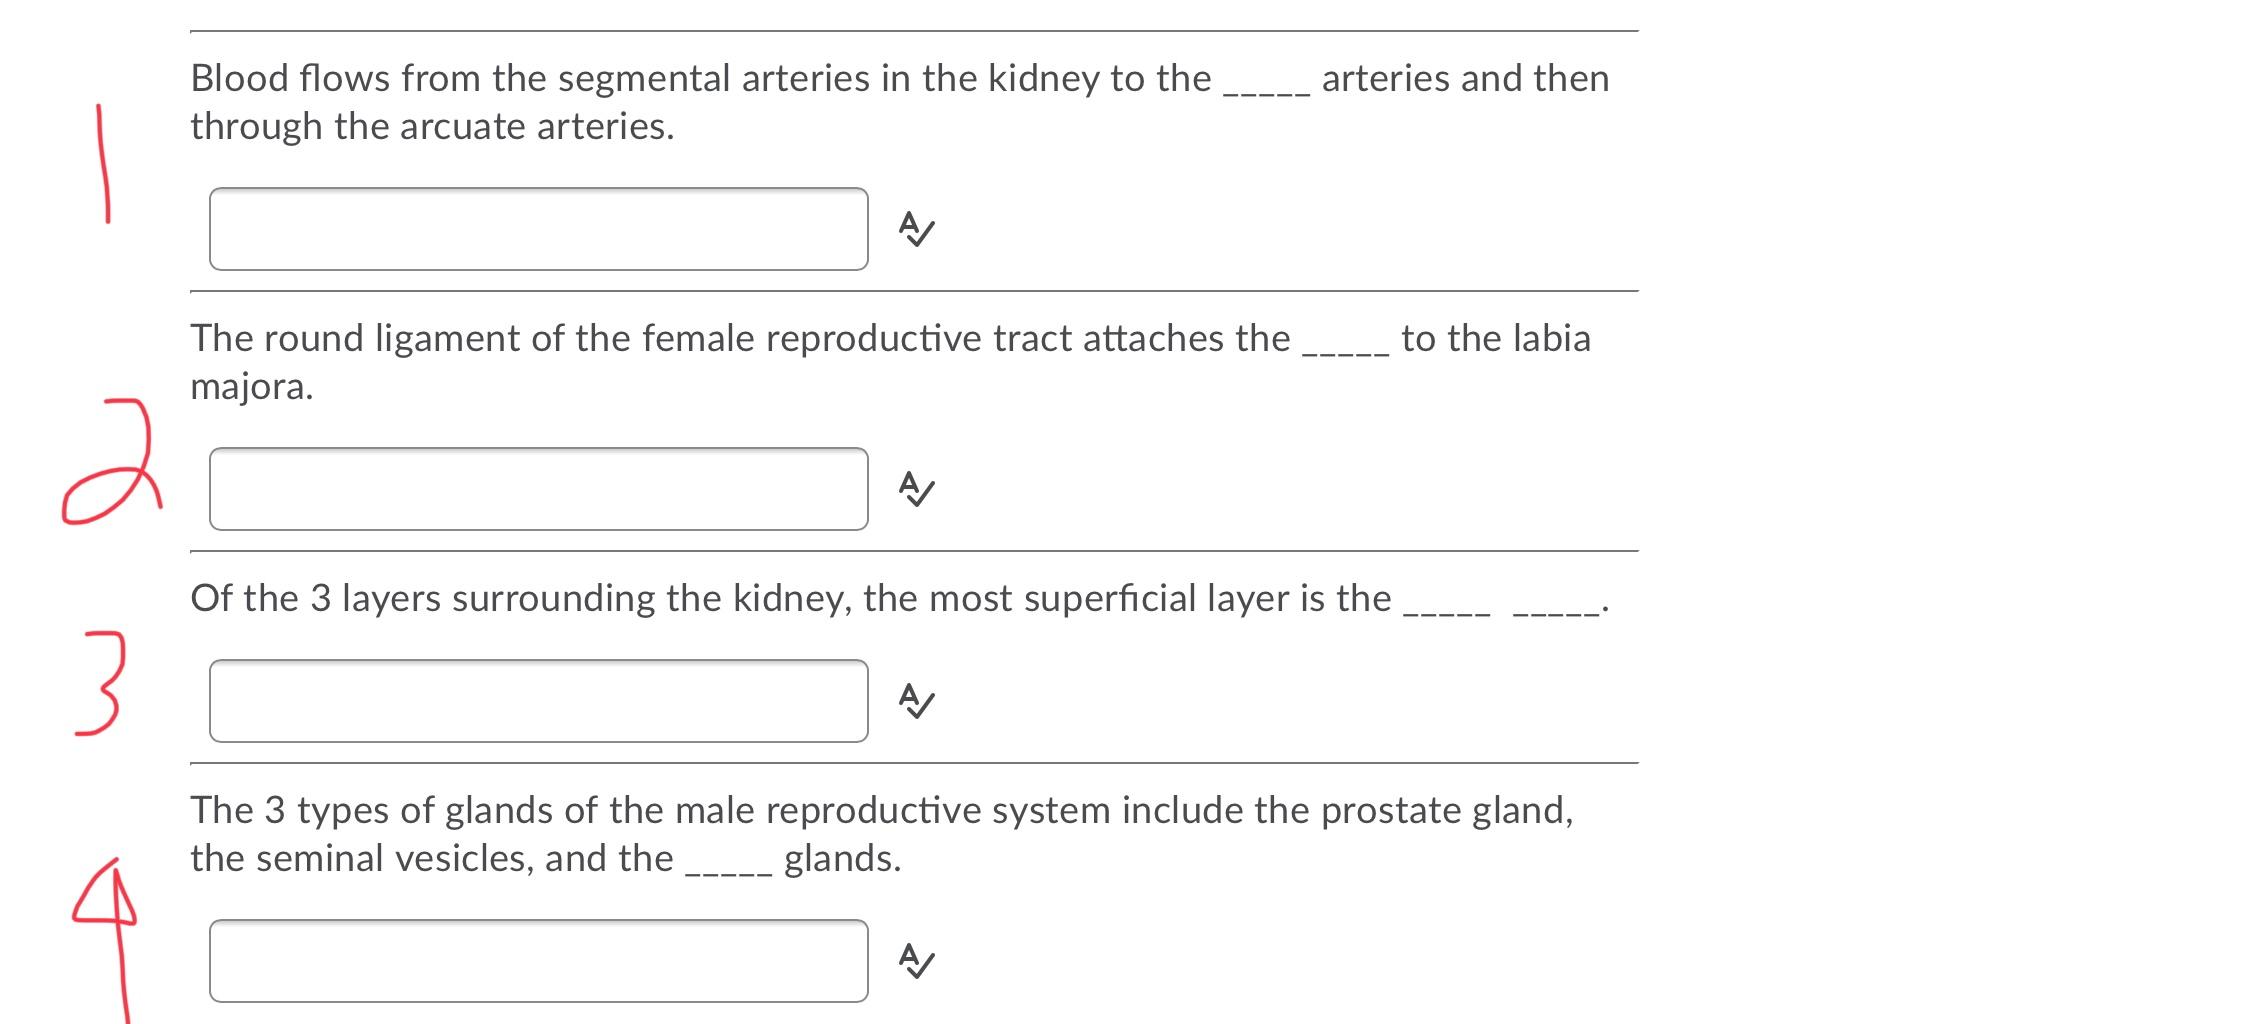
Task: Select the blank input below the superficial layer question
Action: point(540,700)
